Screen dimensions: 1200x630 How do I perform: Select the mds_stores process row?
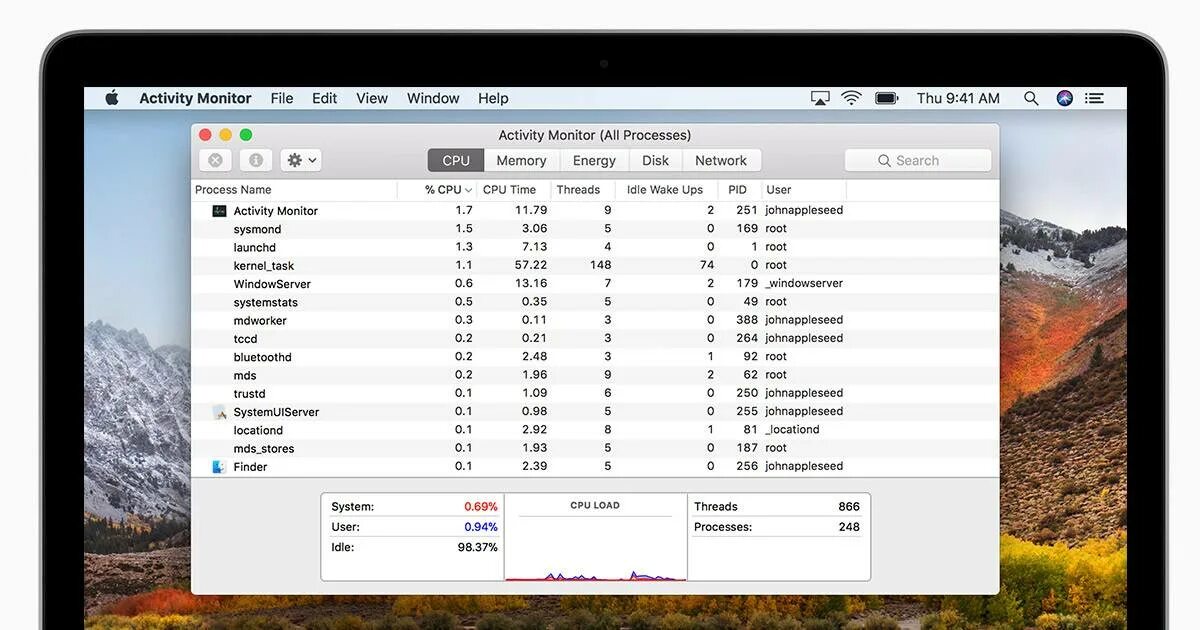click(x=595, y=448)
